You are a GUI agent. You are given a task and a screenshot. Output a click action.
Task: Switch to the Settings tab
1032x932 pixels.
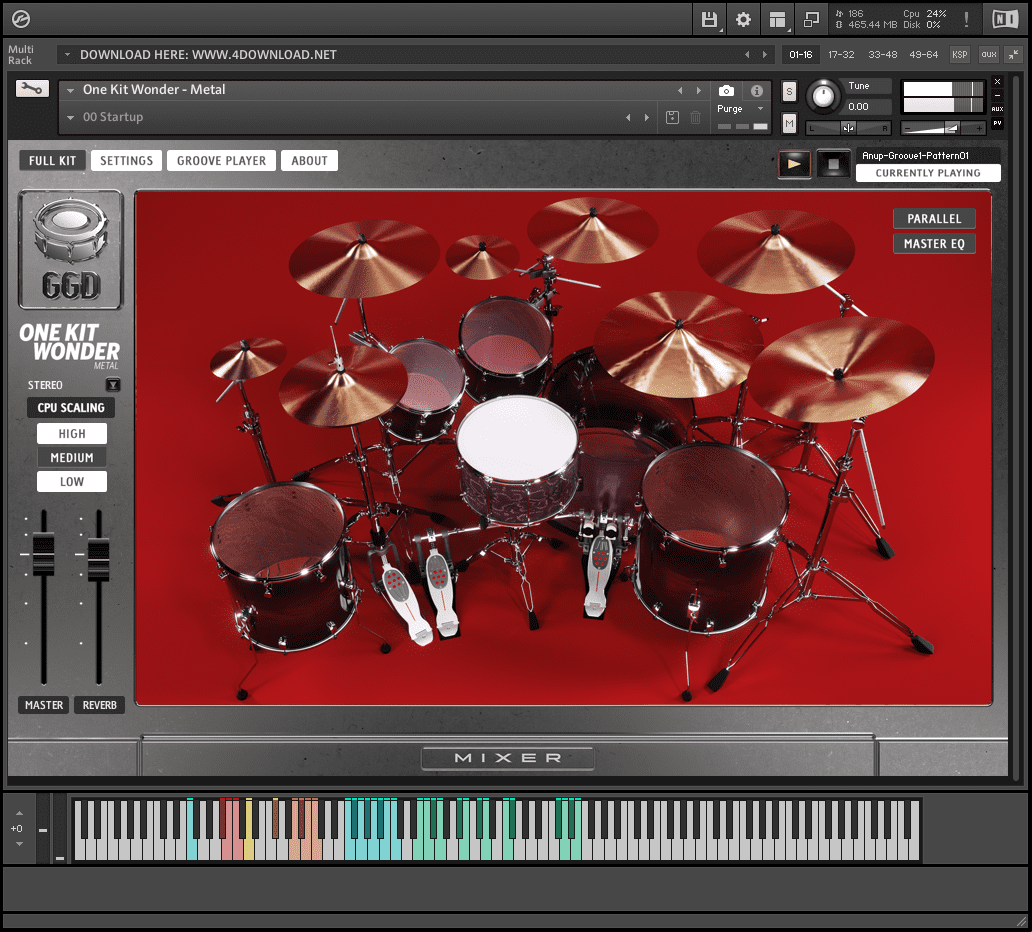click(126, 161)
